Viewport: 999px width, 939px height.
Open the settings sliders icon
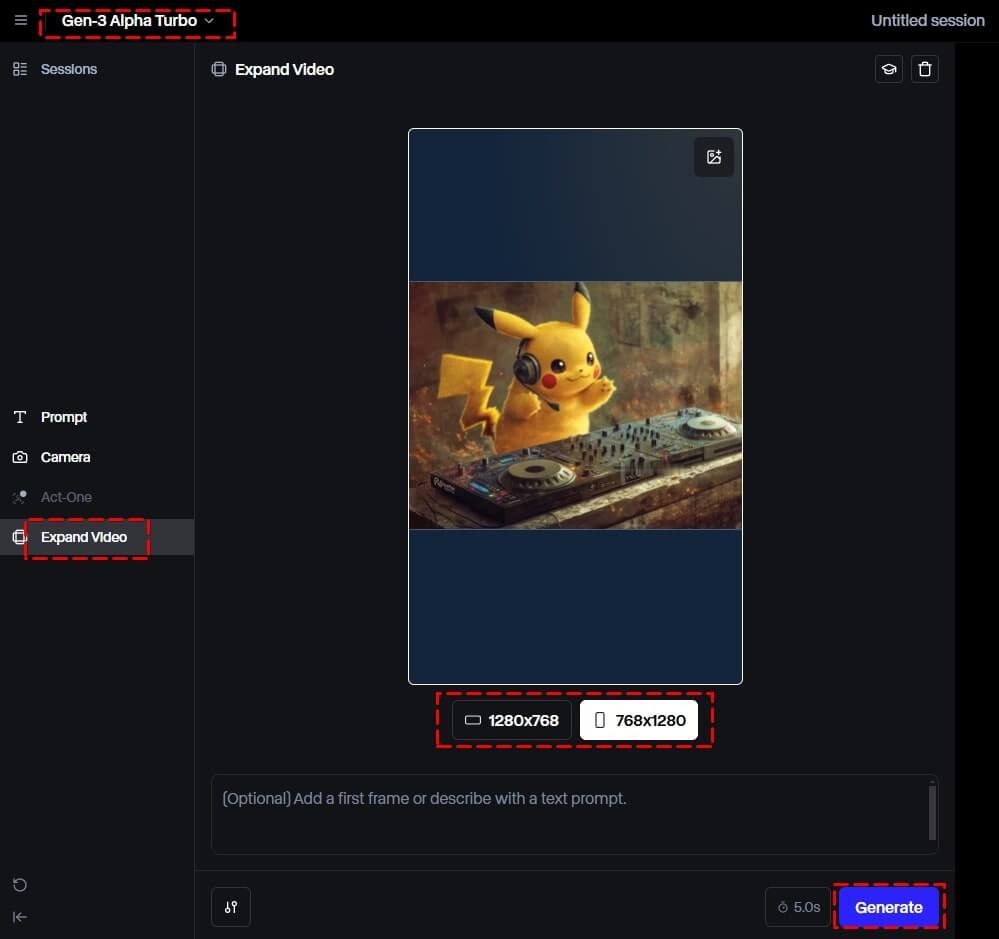(x=231, y=907)
